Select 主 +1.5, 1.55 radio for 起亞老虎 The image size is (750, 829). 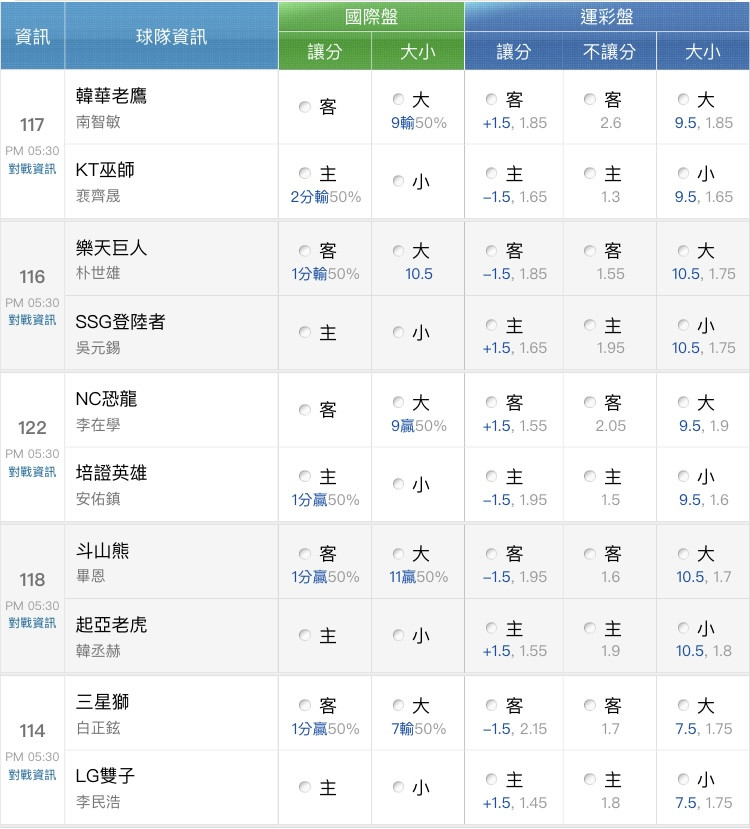492,628
